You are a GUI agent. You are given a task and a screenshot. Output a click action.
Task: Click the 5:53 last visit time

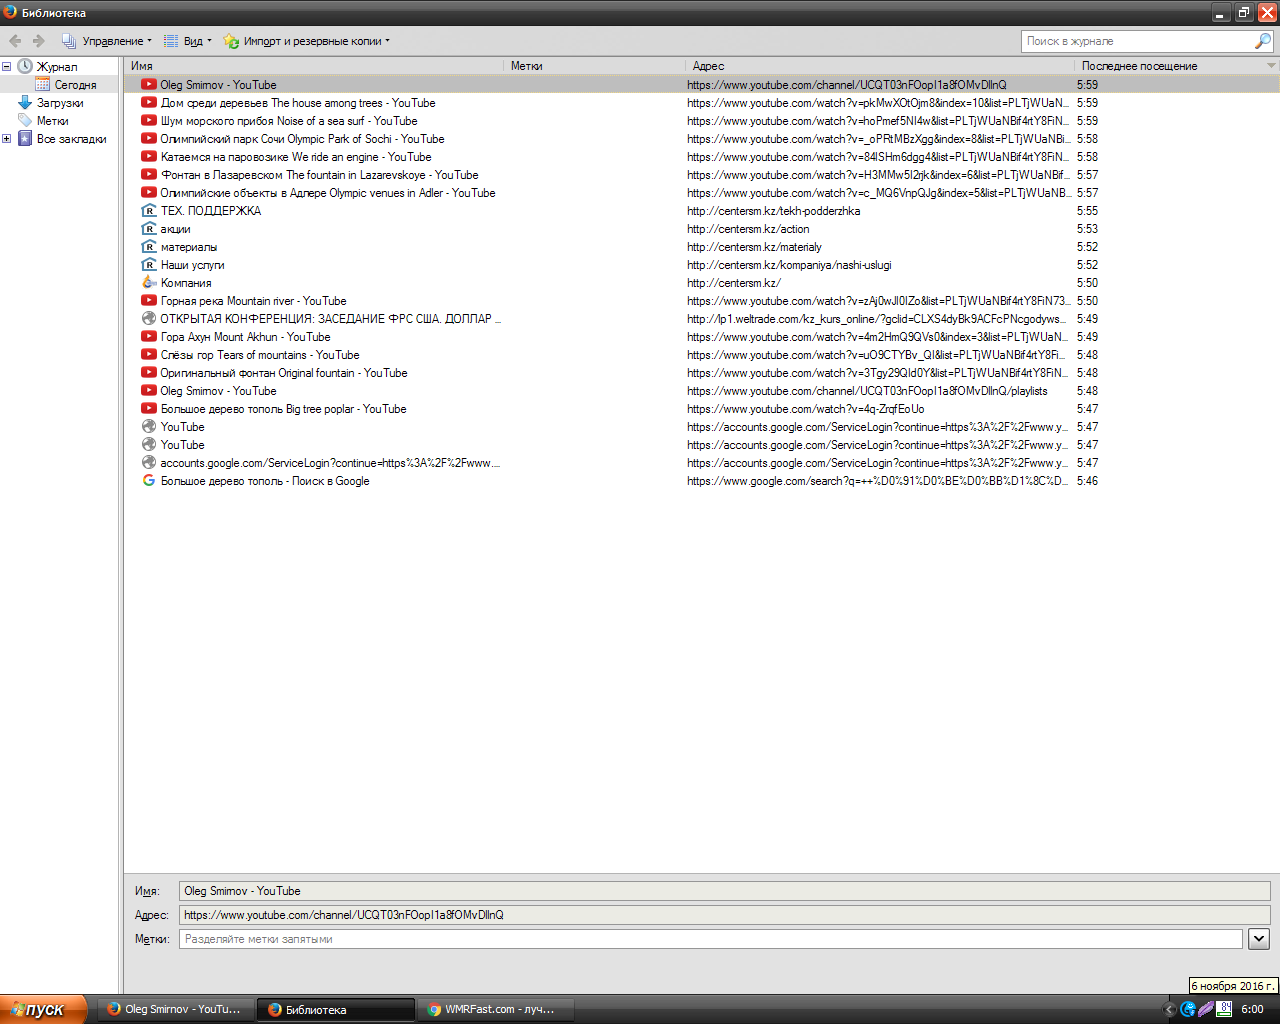click(x=1087, y=229)
